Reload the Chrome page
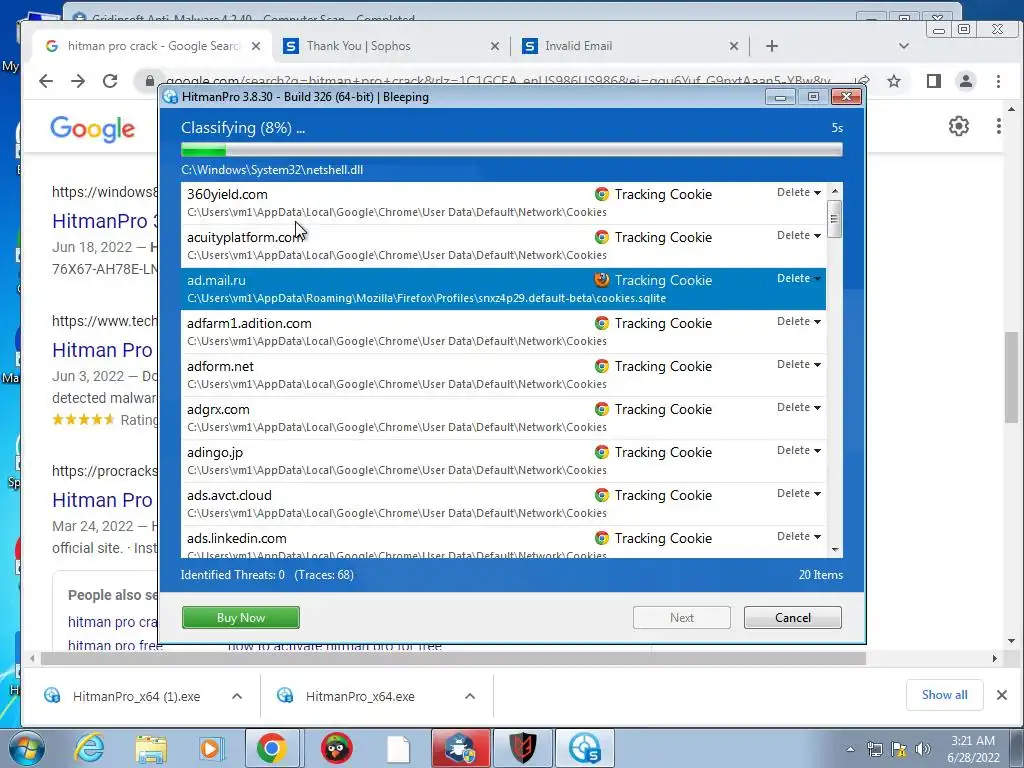Viewport: 1024px width, 768px height. tap(110, 81)
